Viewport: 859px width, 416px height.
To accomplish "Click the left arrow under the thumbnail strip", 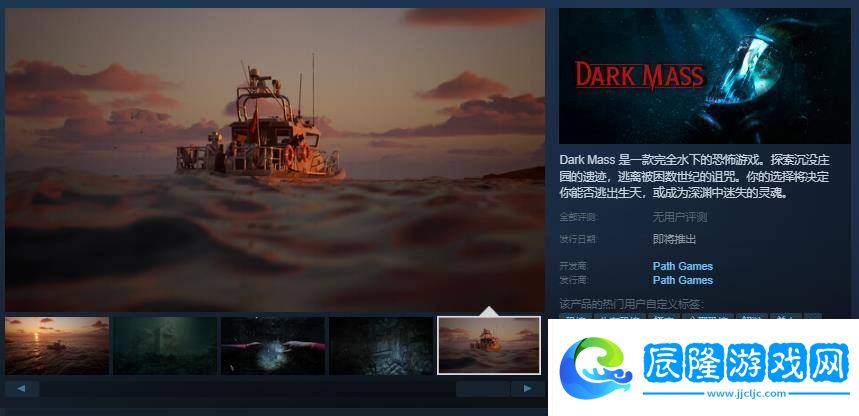I will tap(22, 389).
